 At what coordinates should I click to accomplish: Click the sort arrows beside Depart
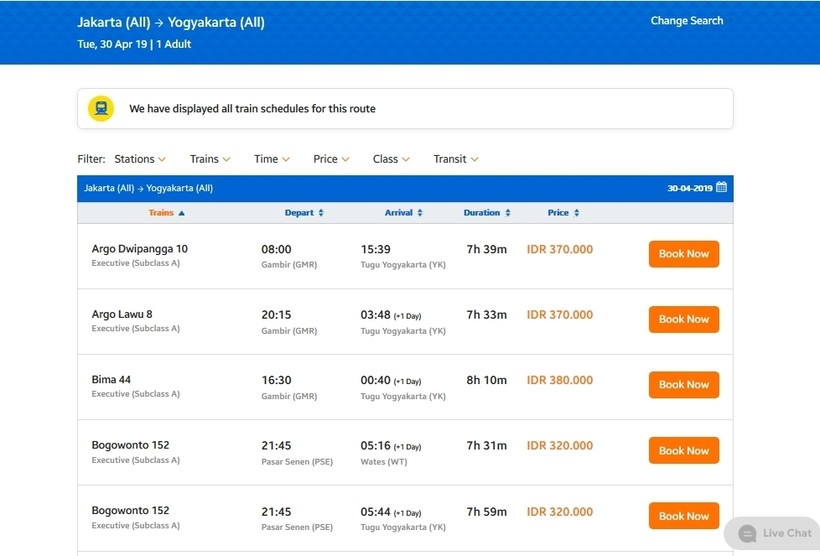pos(320,213)
